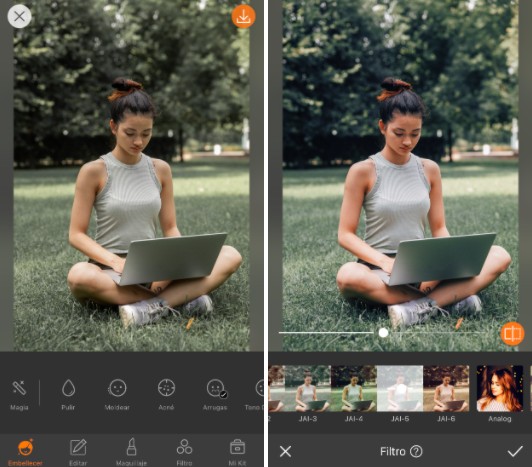
Task: Select the Magia magic wand tool
Action: pos(19,395)
